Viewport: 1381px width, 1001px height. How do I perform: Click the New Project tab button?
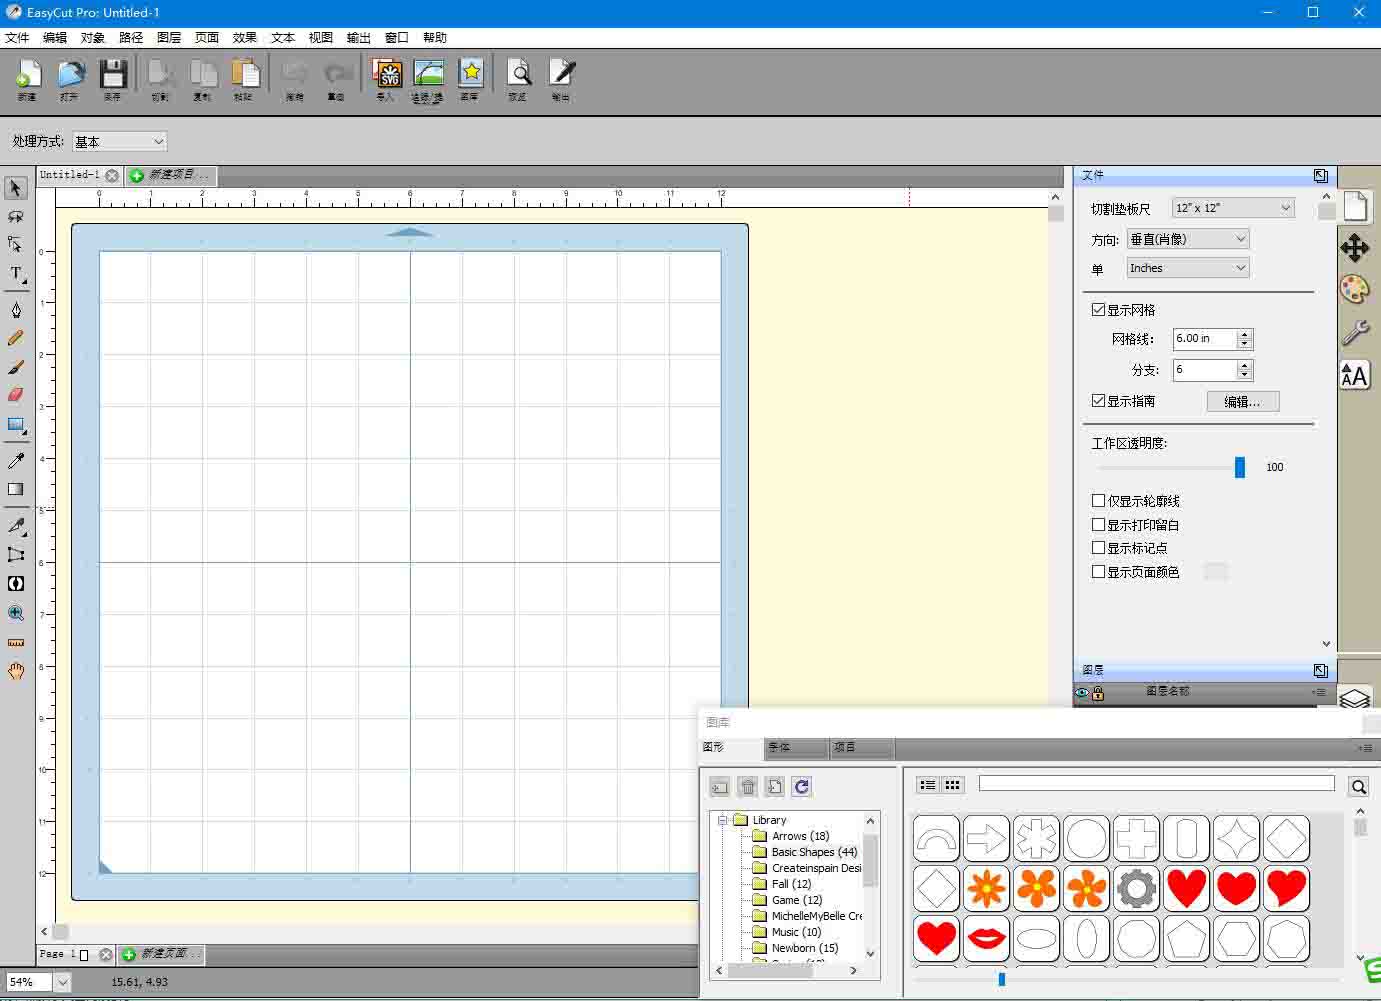pos(171,175)
